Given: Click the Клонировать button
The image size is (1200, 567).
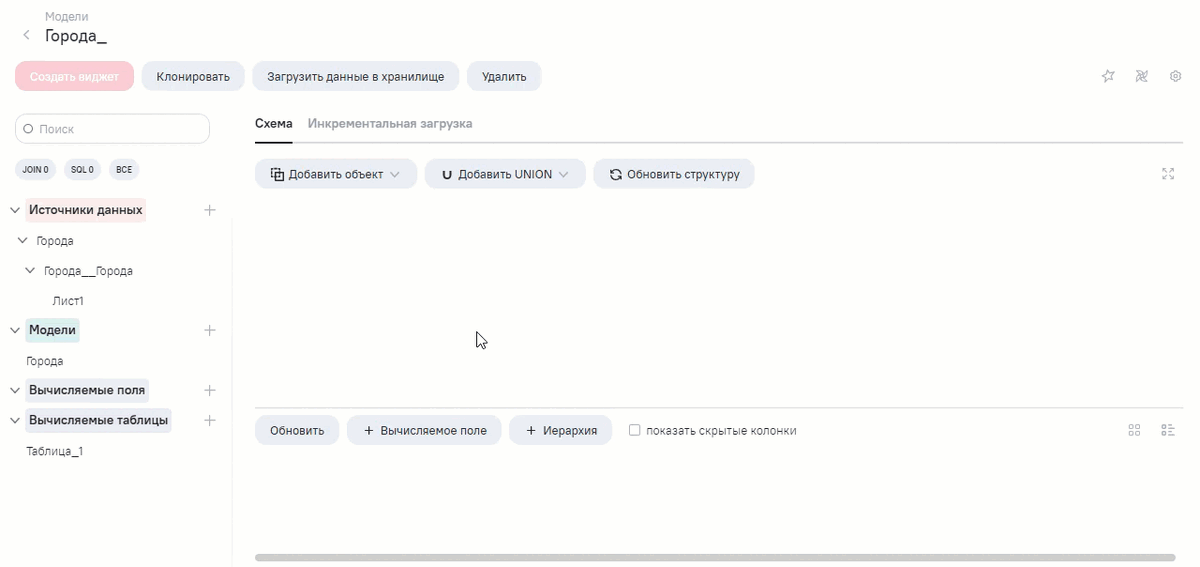Looking at the screenshot, I should point(193,76).
